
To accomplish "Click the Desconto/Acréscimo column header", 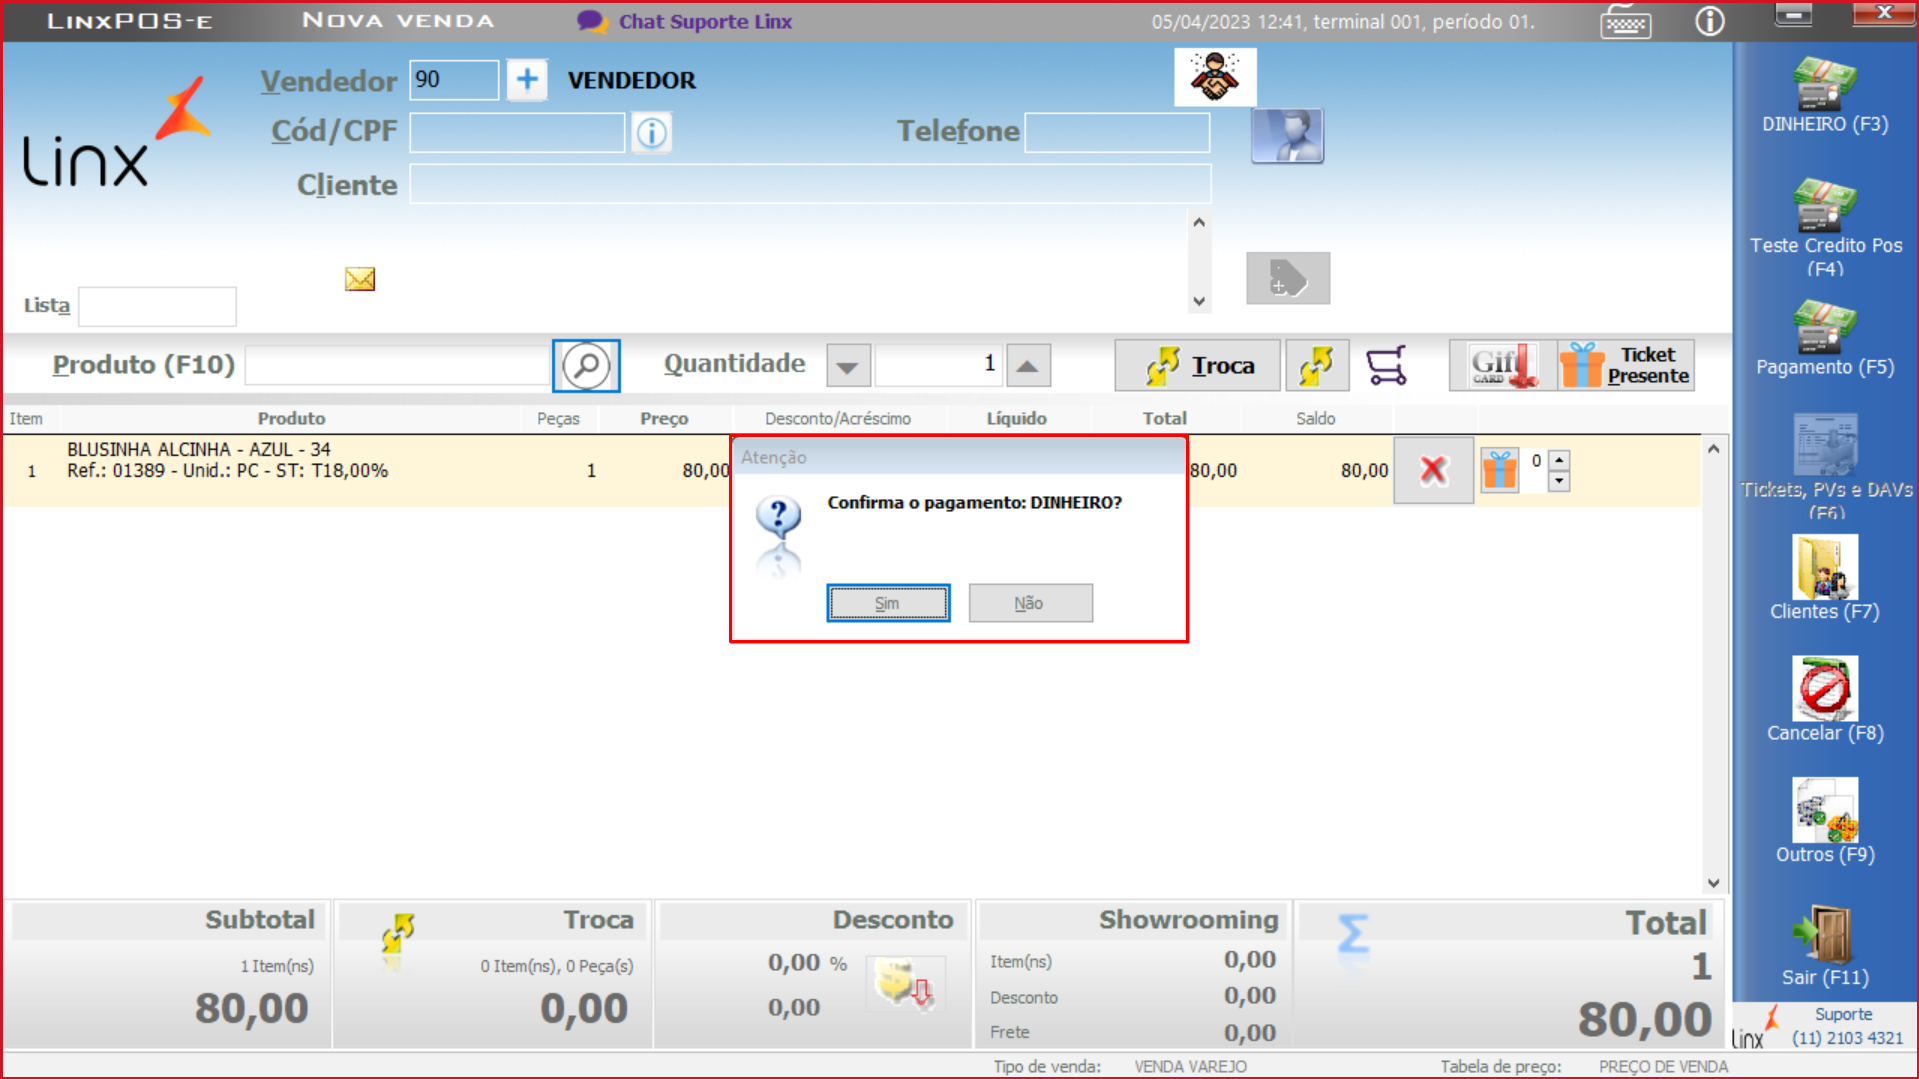I will tap(838, 418).
